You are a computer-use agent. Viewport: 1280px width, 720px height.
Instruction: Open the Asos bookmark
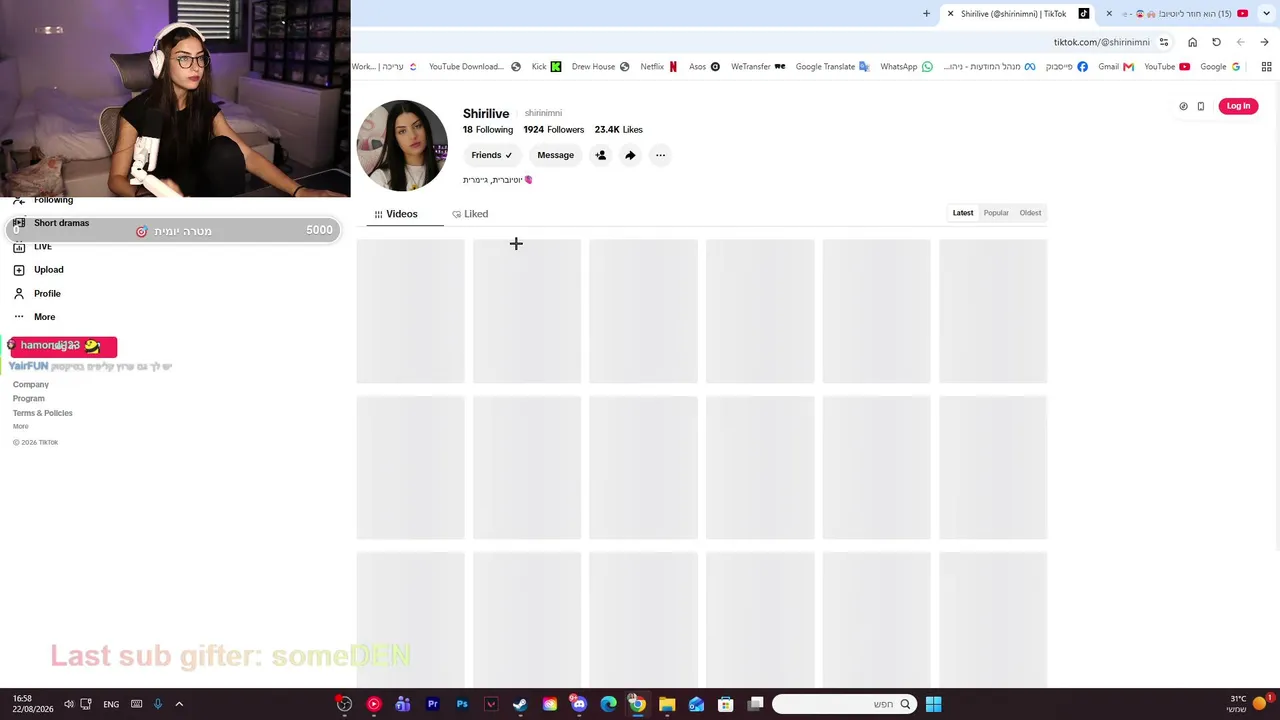[x=704, y=67]
